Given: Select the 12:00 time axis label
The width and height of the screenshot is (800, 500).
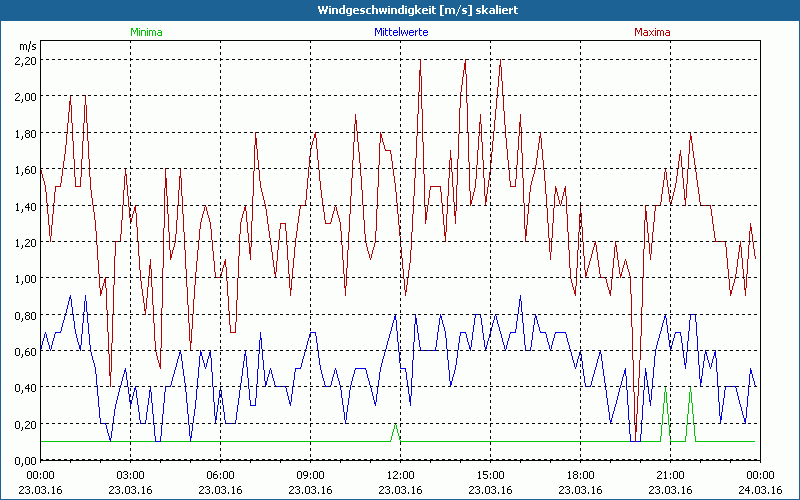Looking at the screenshot, I should (x=400, y=475).
